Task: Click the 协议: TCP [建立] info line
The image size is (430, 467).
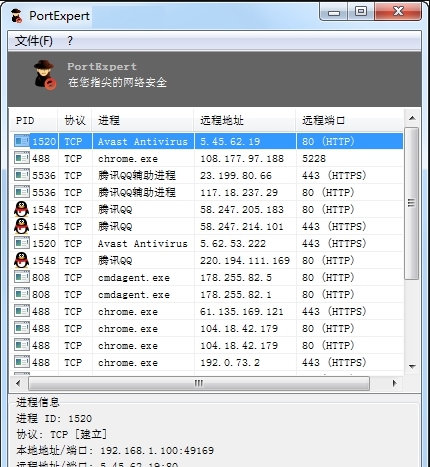Action: pyautogui.click(x=62, y=434)
